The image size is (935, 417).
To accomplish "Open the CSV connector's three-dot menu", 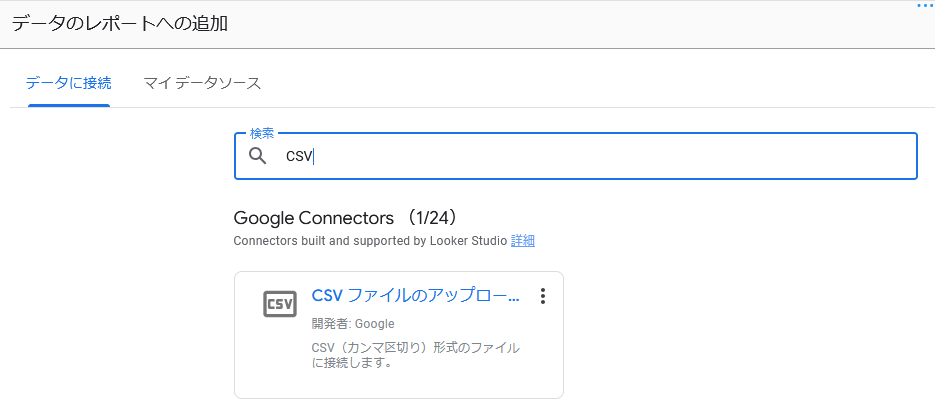I will click(543, 296).
